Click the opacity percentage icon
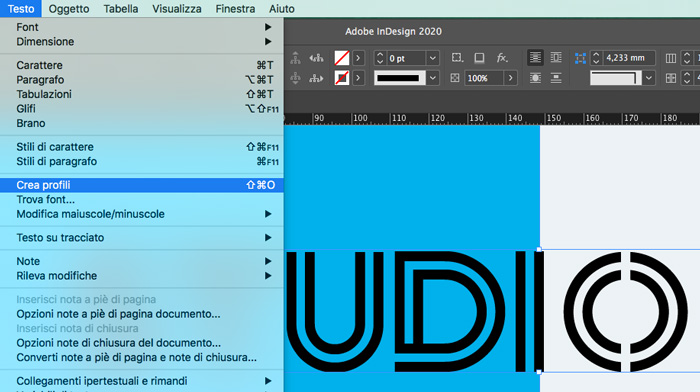The height and width of the screenshot is (392, 700). coord(454,78)
